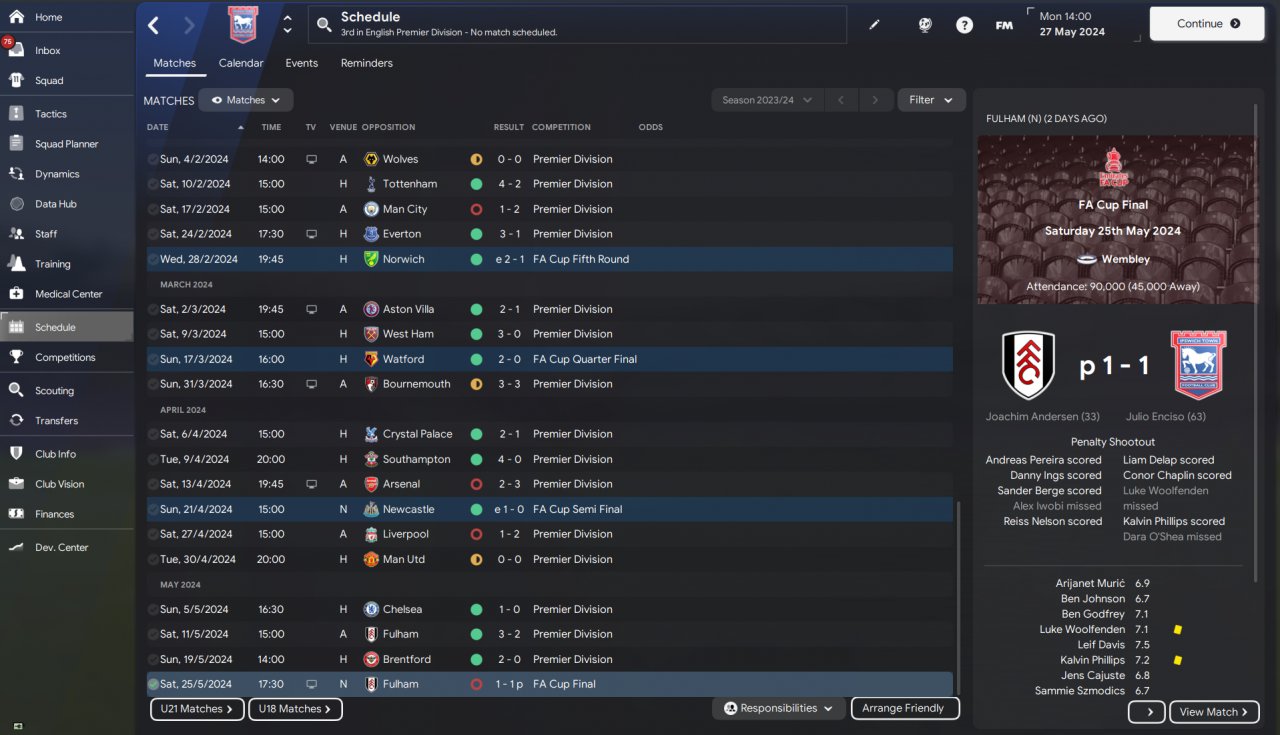1280x735 pixels.
Task: Open the Matches view dropdown
Action: tap(246, 100)
